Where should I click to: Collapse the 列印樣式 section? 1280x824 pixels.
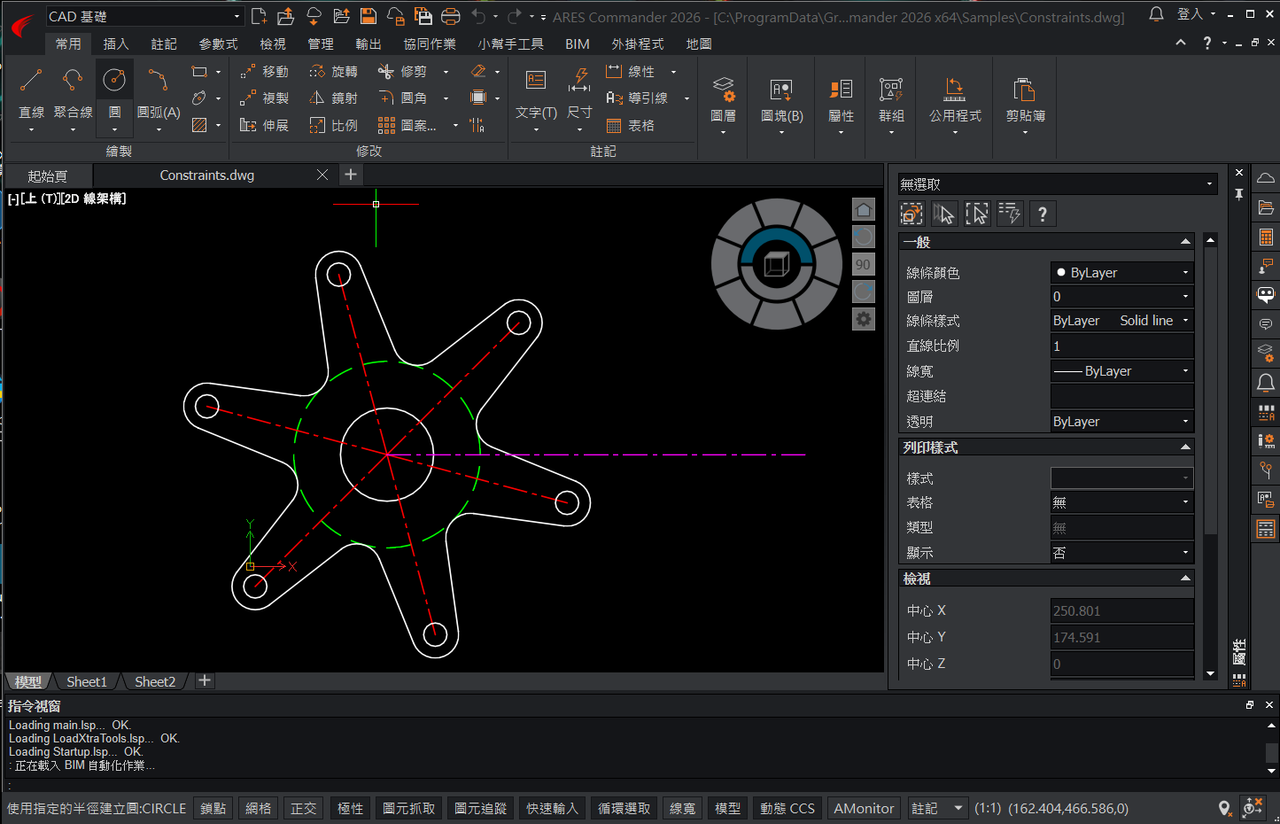[1186, 447]
